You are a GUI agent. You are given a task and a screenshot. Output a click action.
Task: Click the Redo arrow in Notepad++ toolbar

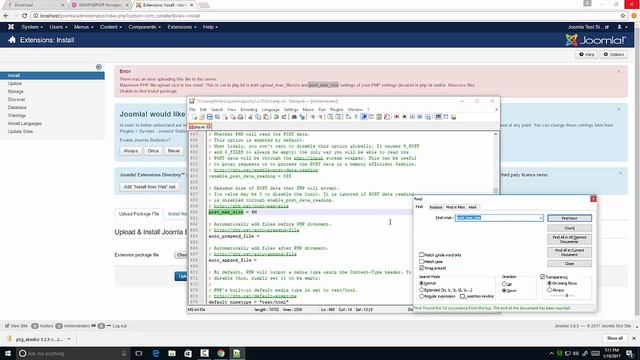tap(284, 117)
